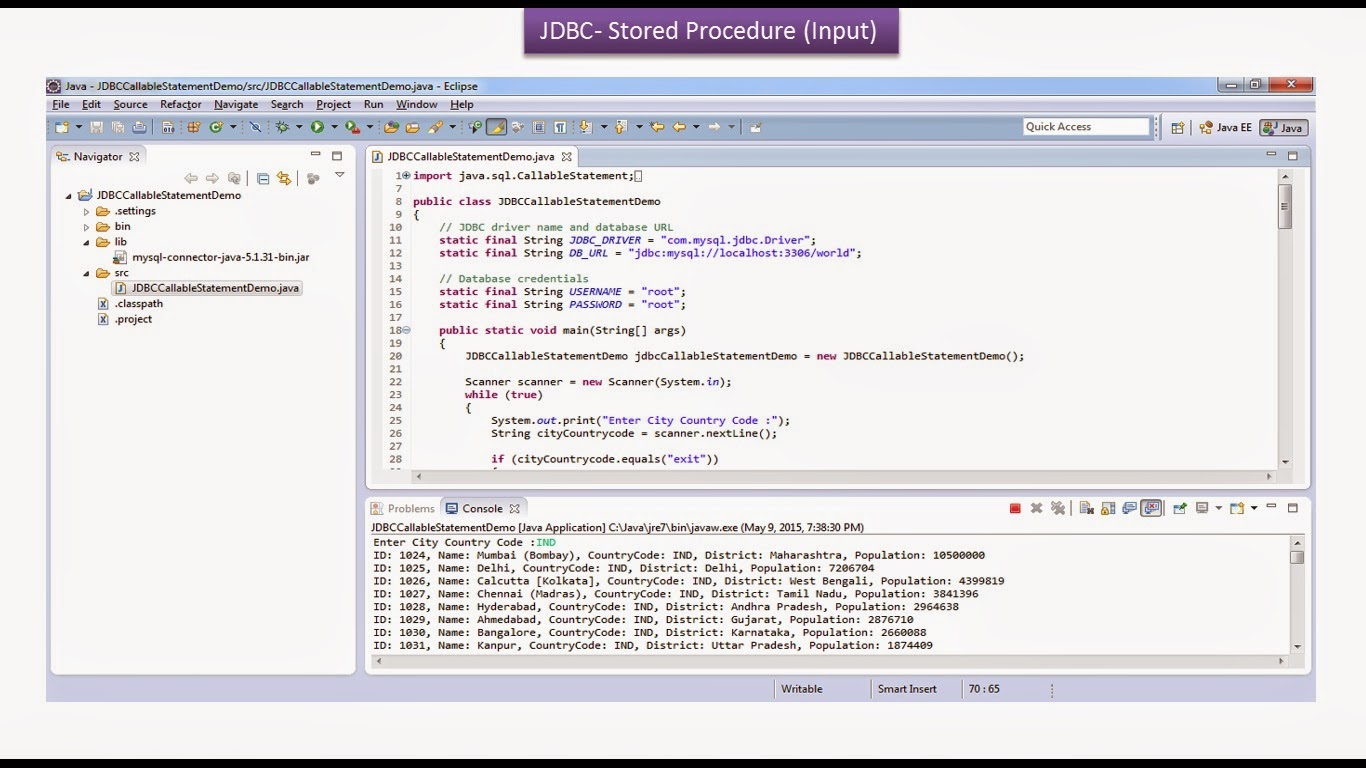Switch to Java EE perspective
Viewport: 1366px width, 768px height.
coord(1225,127)
